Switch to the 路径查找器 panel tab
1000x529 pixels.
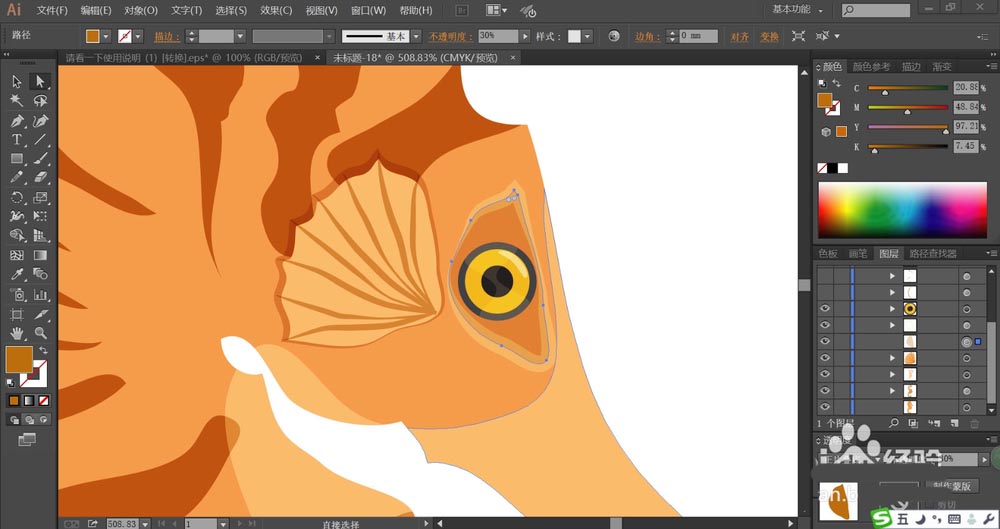click(x=932, y=253)
